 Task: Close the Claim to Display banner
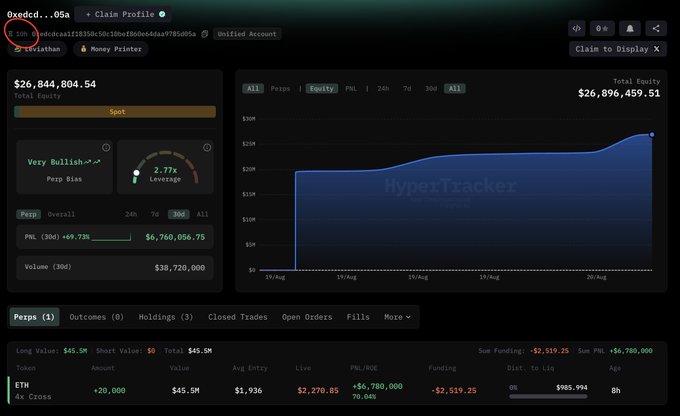pos(657,49)
